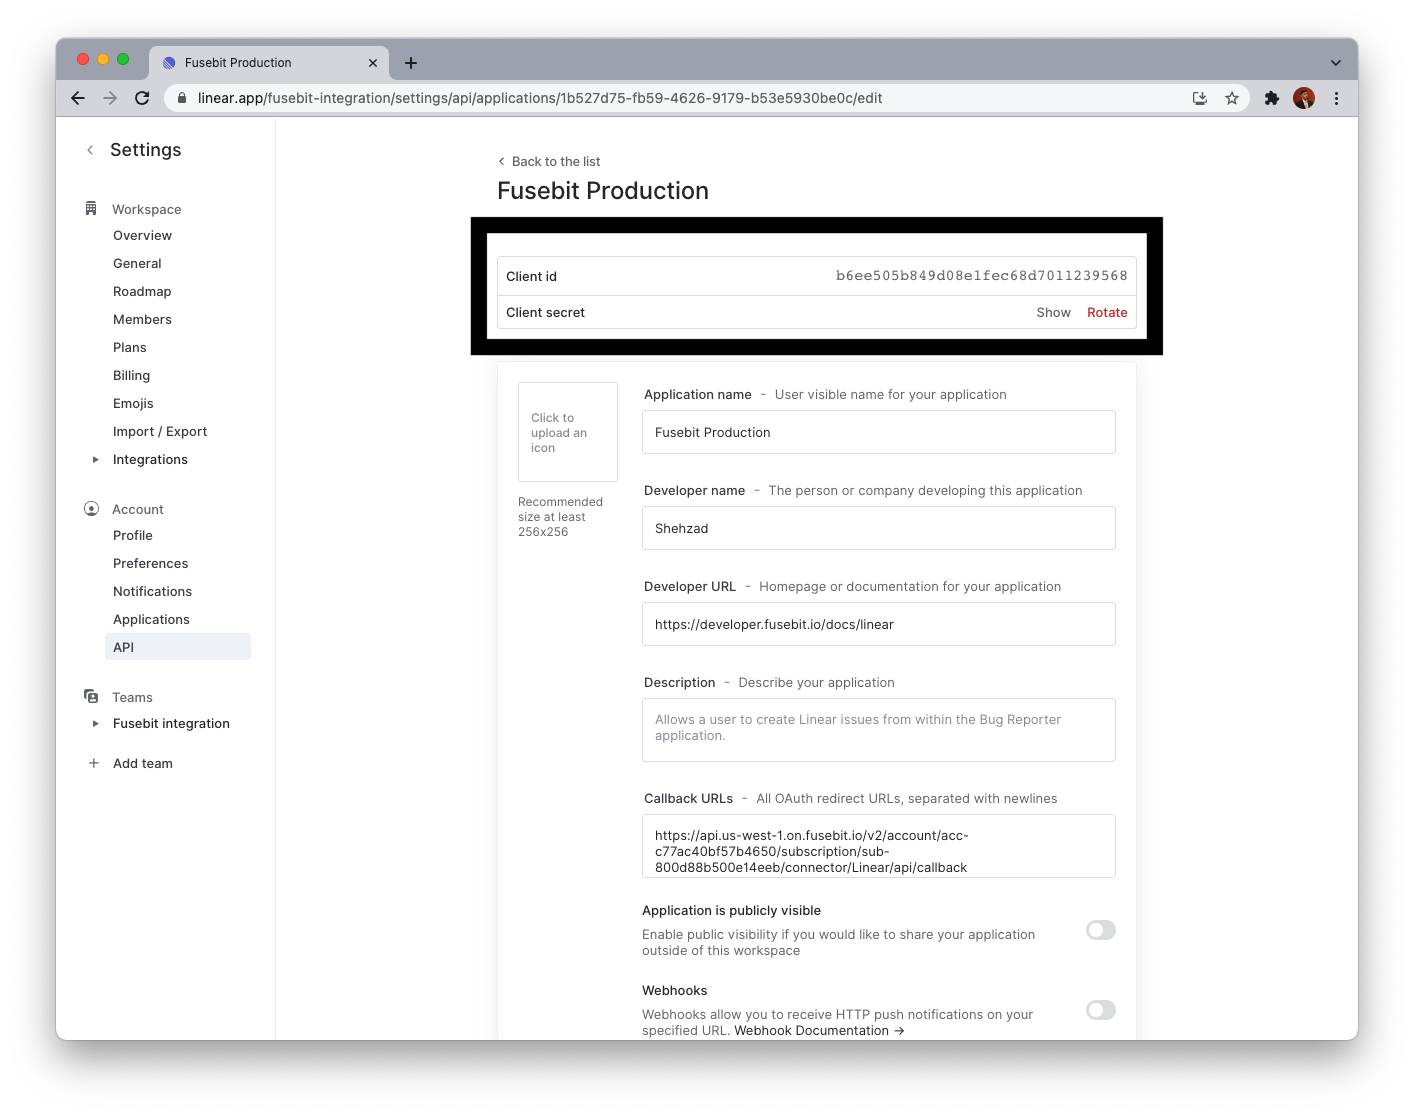Edit the Description text area

879,730
